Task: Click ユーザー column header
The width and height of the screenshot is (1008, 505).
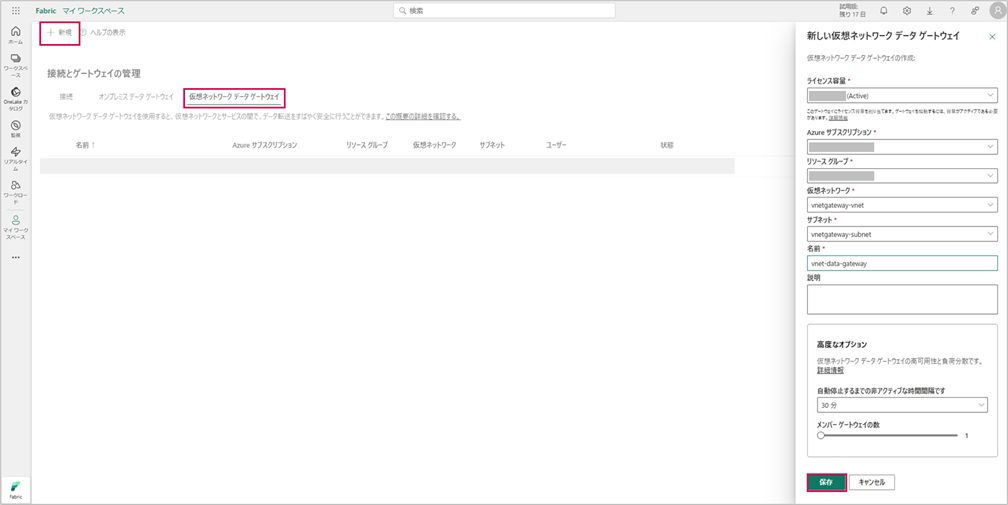Action: point(556,145)
